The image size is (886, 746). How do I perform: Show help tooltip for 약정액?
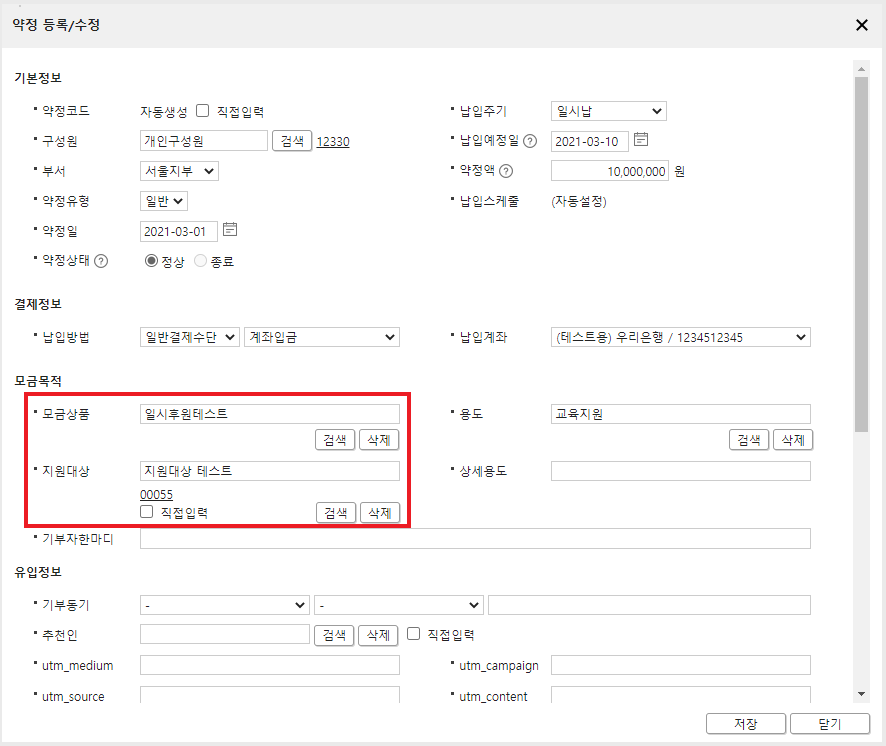[x=506, y=171]
